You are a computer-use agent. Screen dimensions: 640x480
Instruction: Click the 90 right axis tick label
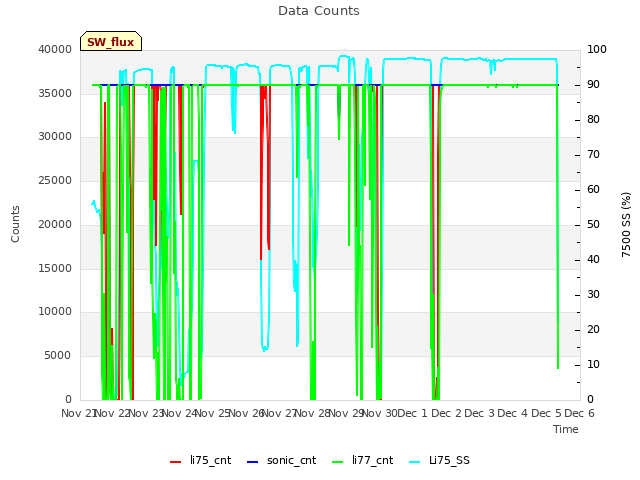(593, 84)
